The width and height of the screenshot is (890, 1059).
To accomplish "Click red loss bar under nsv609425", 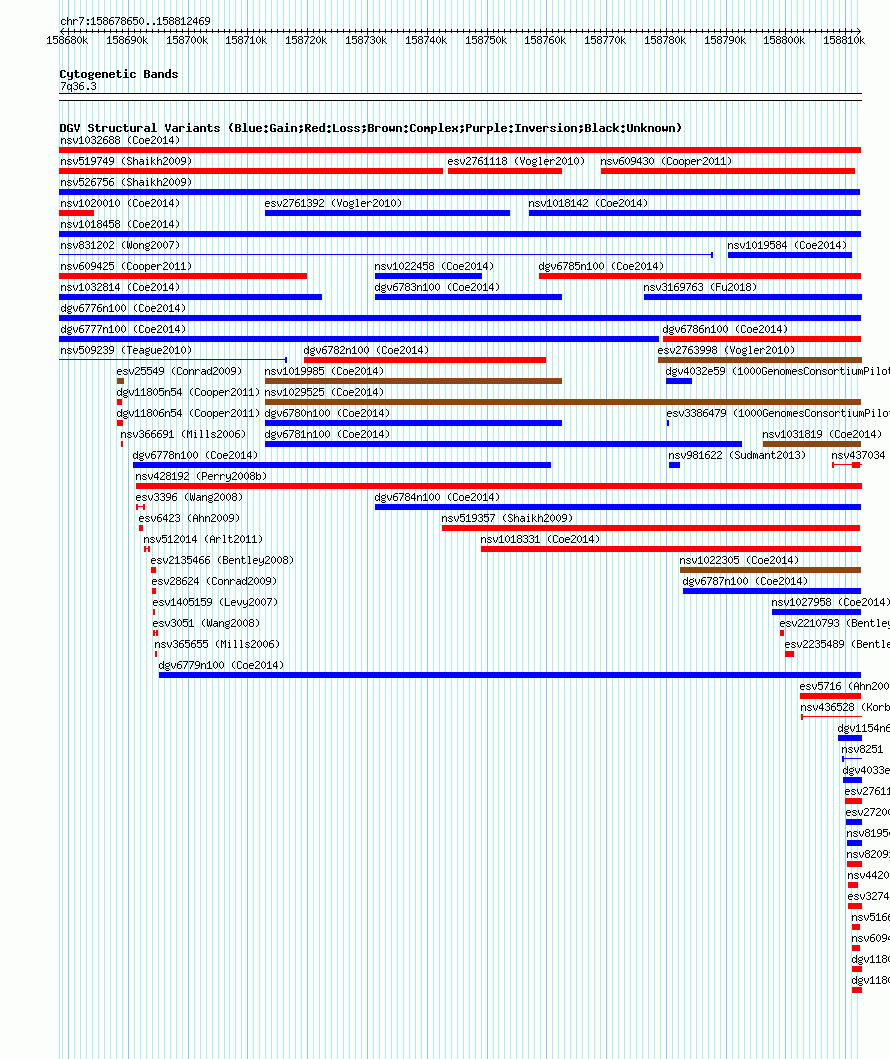I will [183, 276].
